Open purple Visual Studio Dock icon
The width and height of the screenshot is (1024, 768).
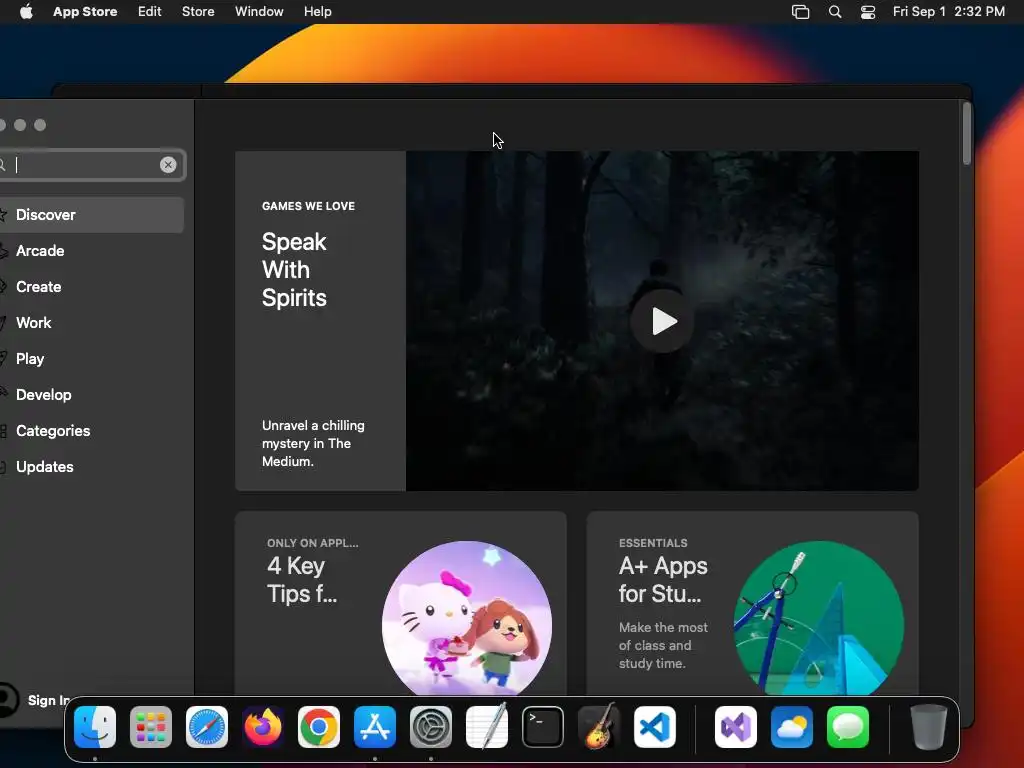click(x=736, y=727)
